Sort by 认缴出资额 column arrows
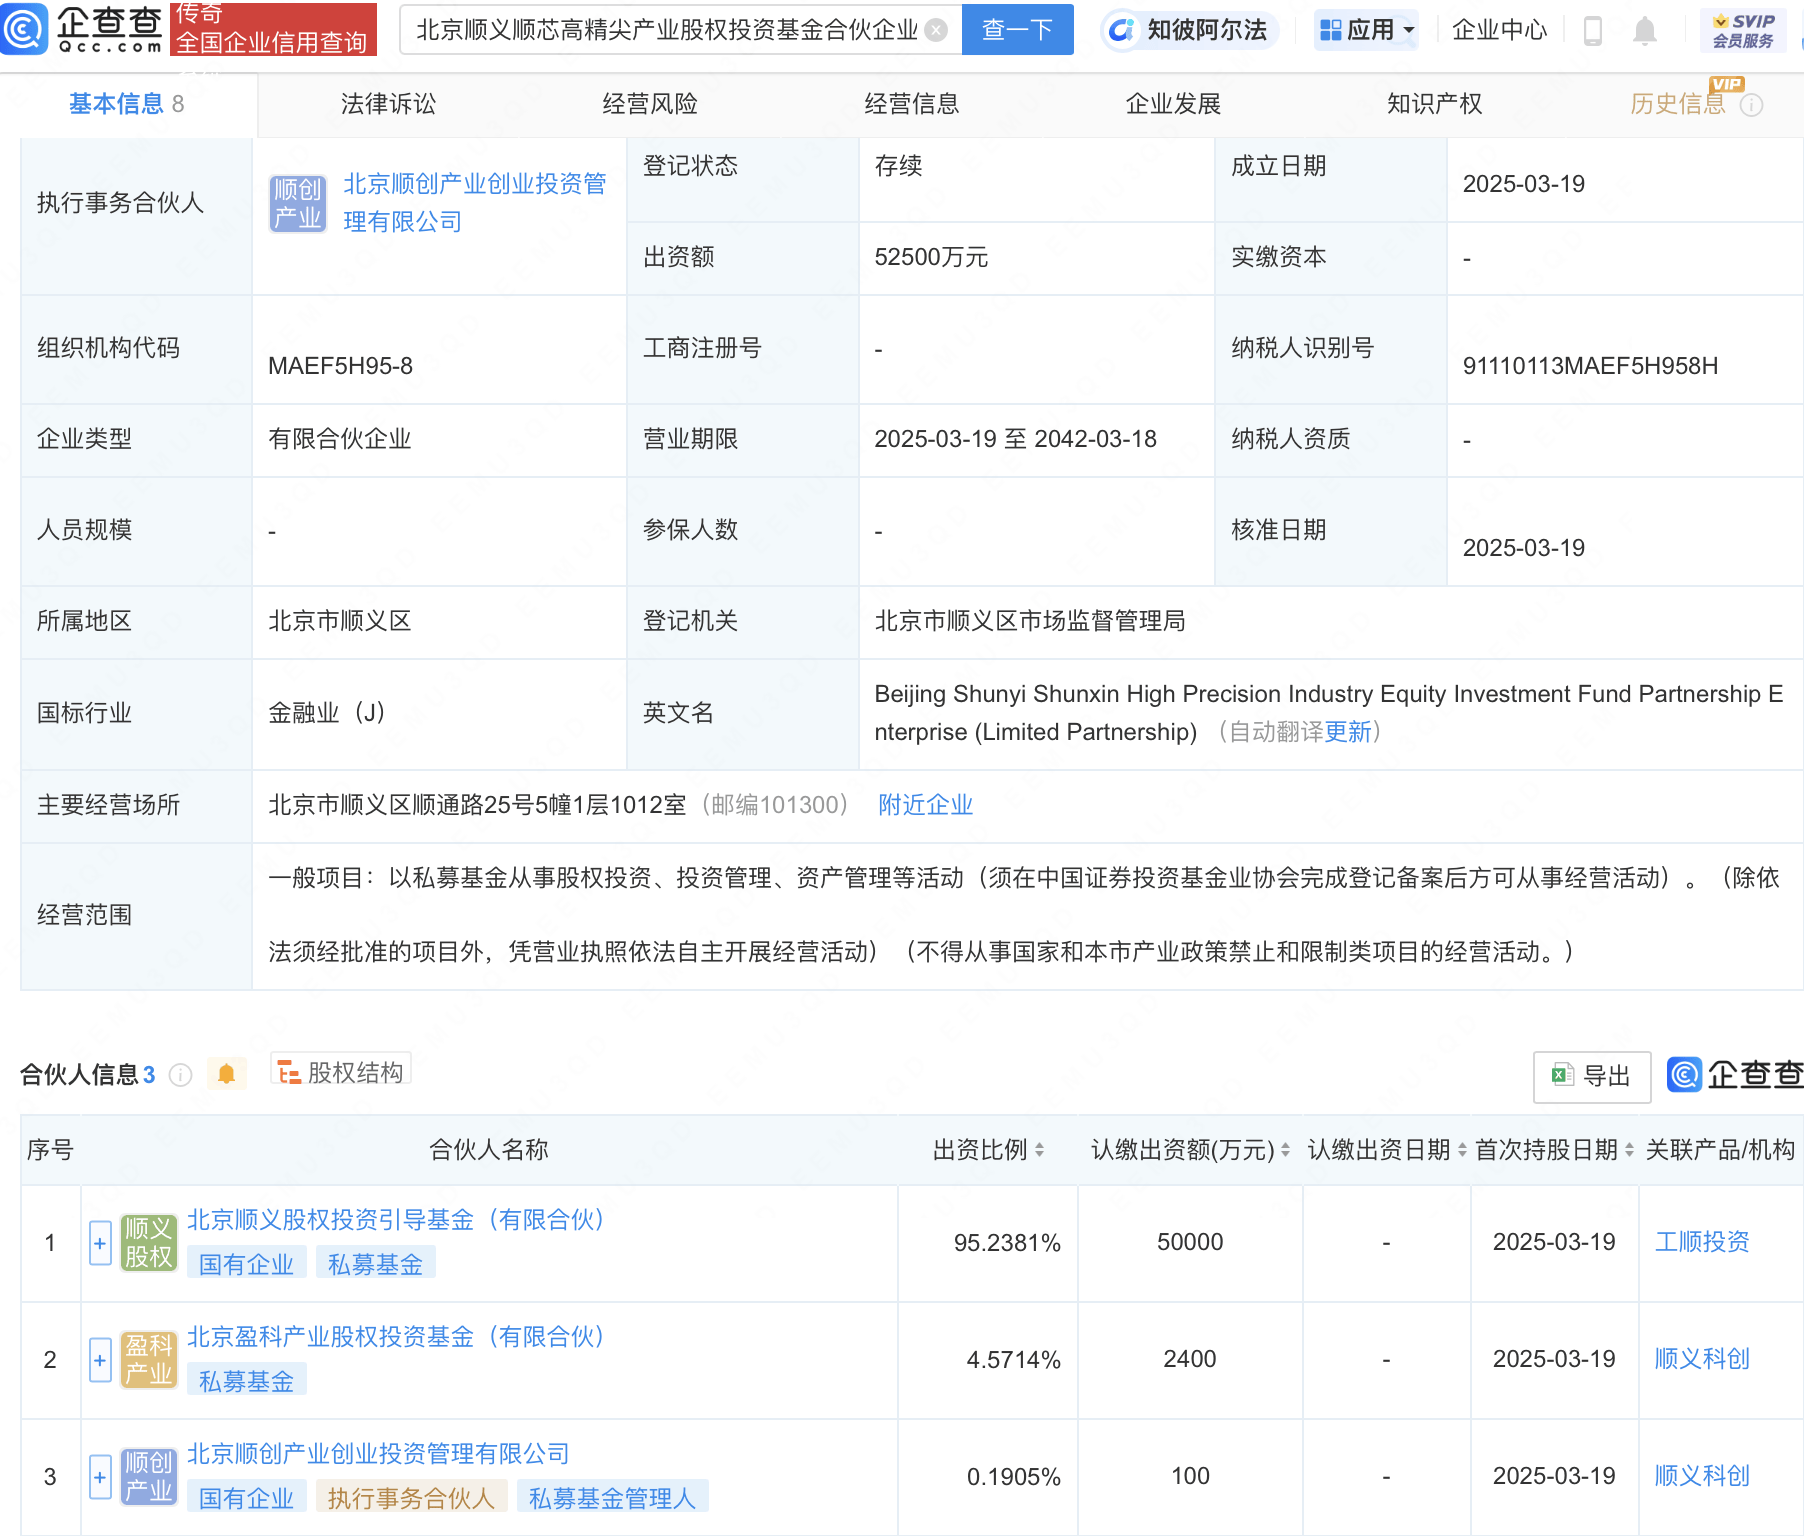 (x=1285, y=1150)
